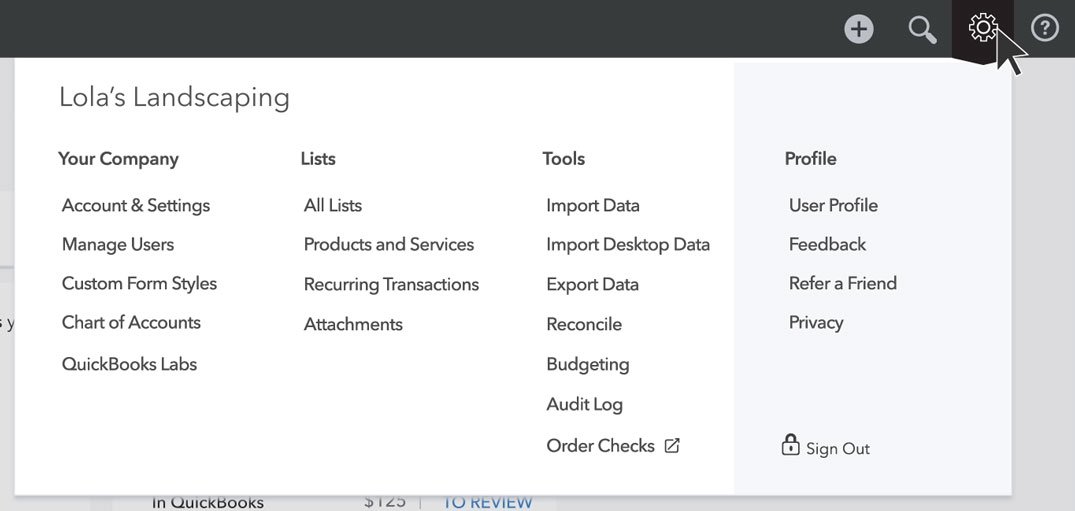Click the lock icon beside Sign Out
The image size is (1075, 511).
(790, 444)
